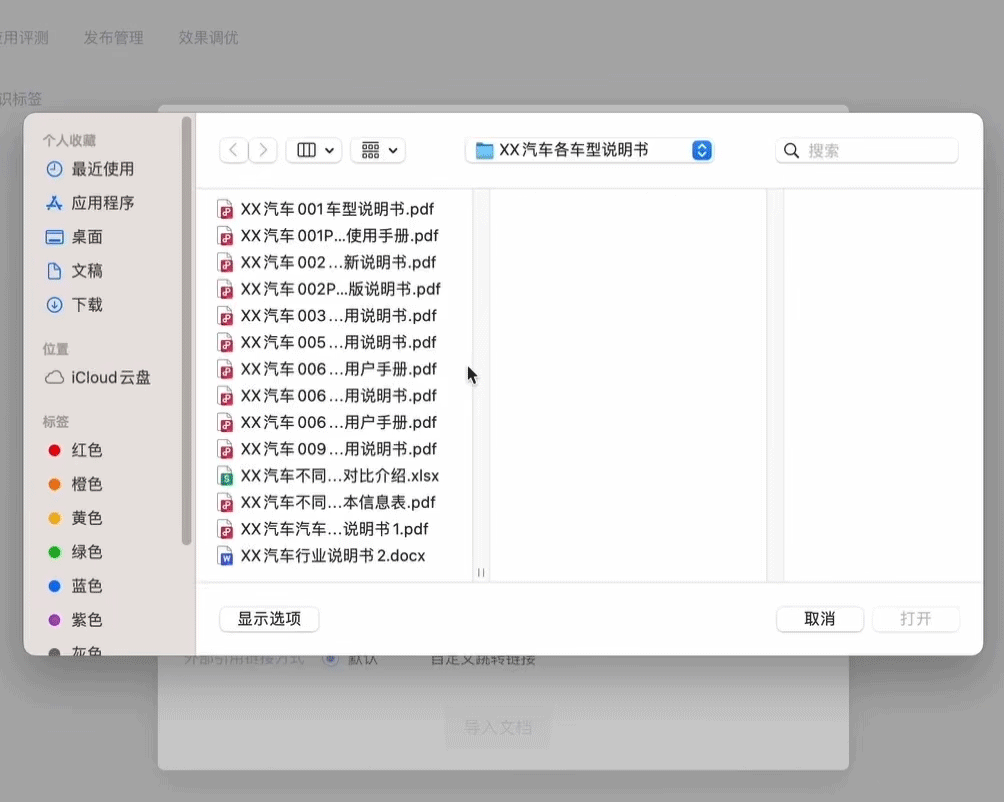Click the back navigation arrow
This screenshot has height=802, width=1004.
[233, 150]
